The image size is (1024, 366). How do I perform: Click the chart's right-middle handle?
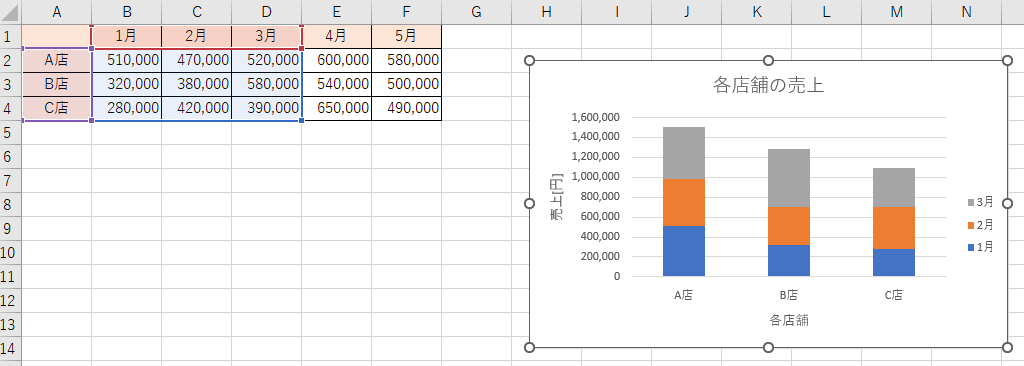pyautogui.click(x=1007, y=204)
